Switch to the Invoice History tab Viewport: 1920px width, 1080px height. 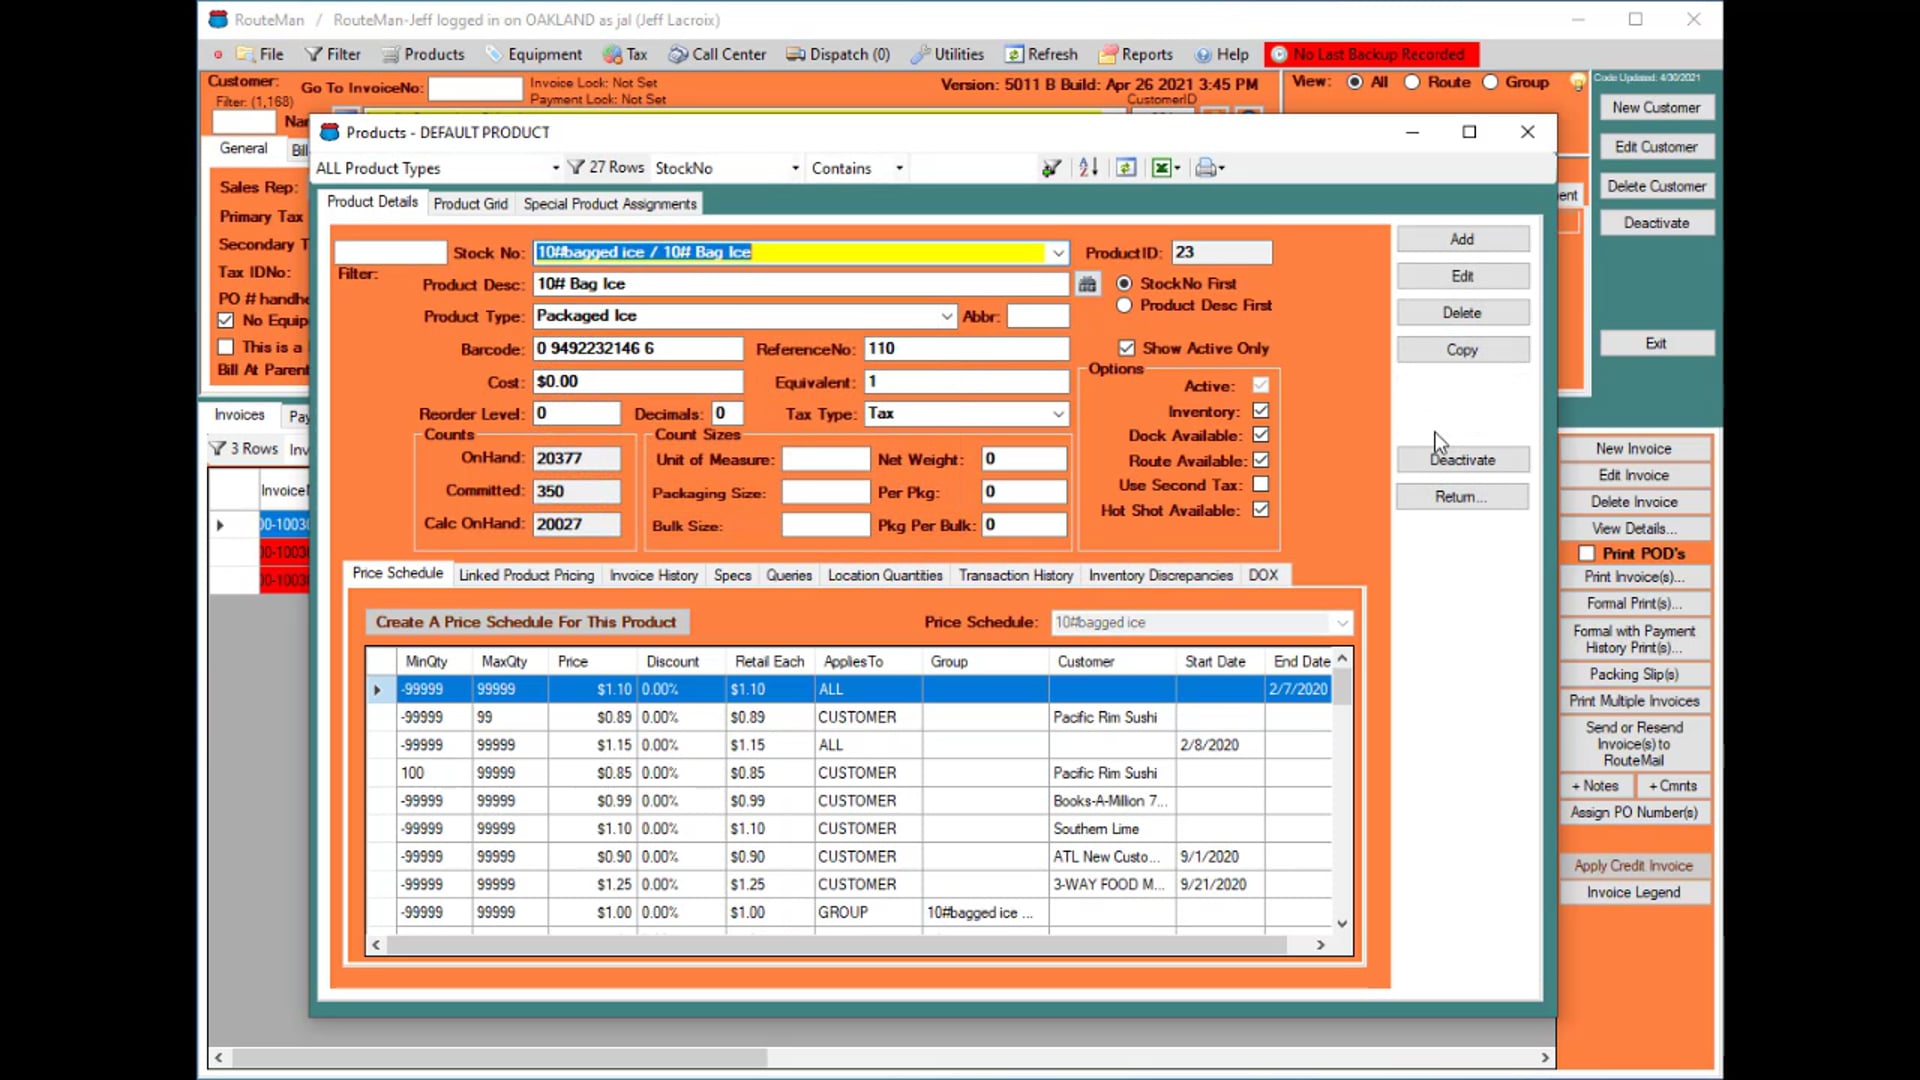coord(654,575)
